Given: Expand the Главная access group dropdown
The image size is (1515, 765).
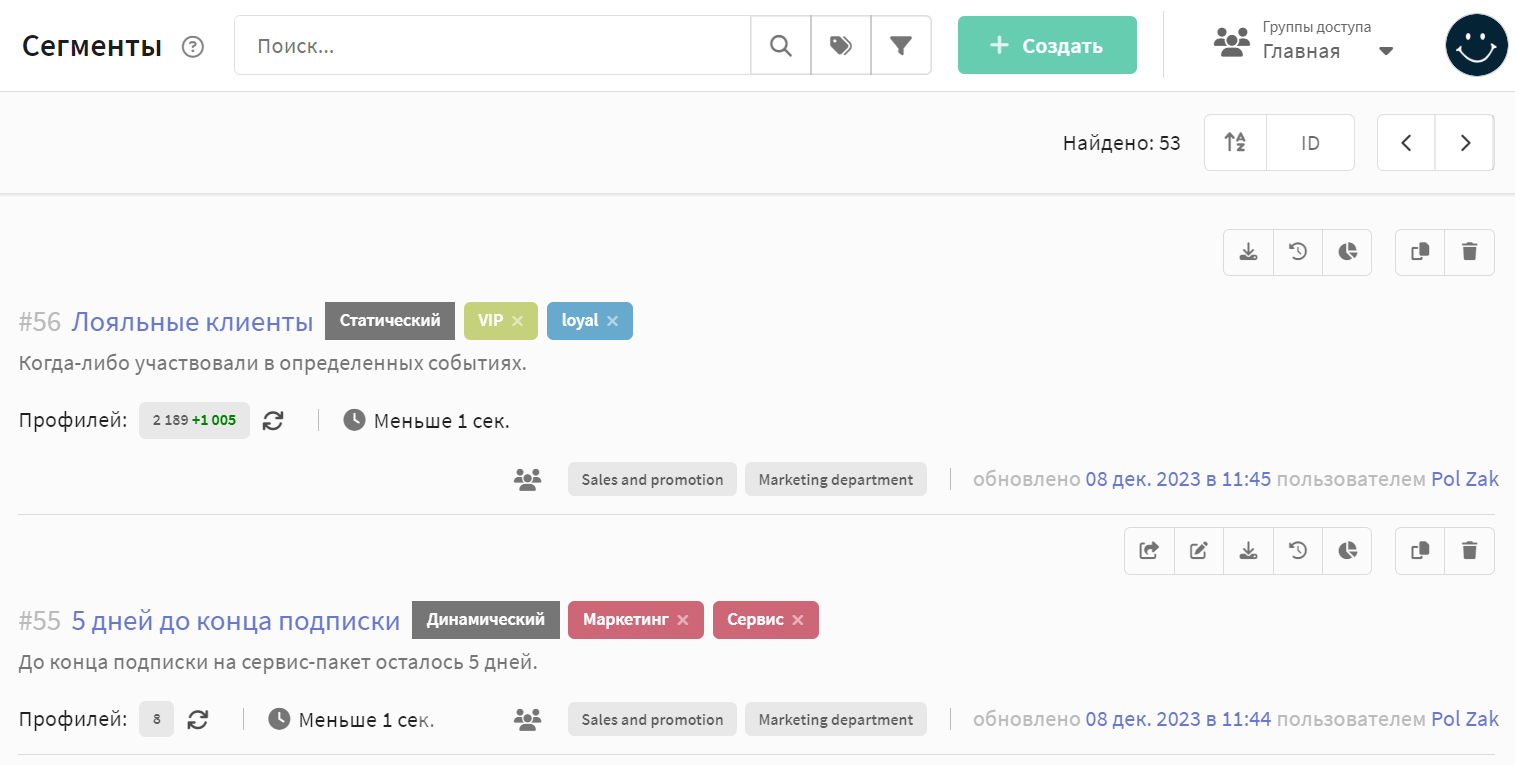Looking at the screenshot, I should pyautogui.click(x=1386, y=51).
